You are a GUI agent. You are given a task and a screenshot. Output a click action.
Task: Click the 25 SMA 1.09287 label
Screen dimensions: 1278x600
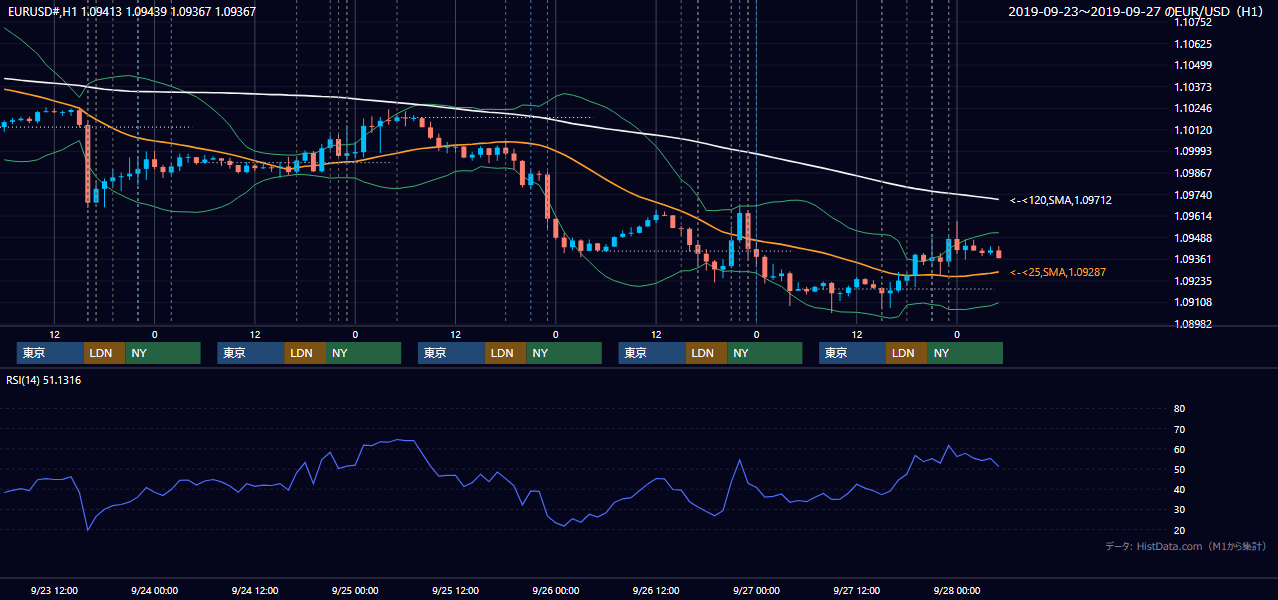(x=1058, y=272)
